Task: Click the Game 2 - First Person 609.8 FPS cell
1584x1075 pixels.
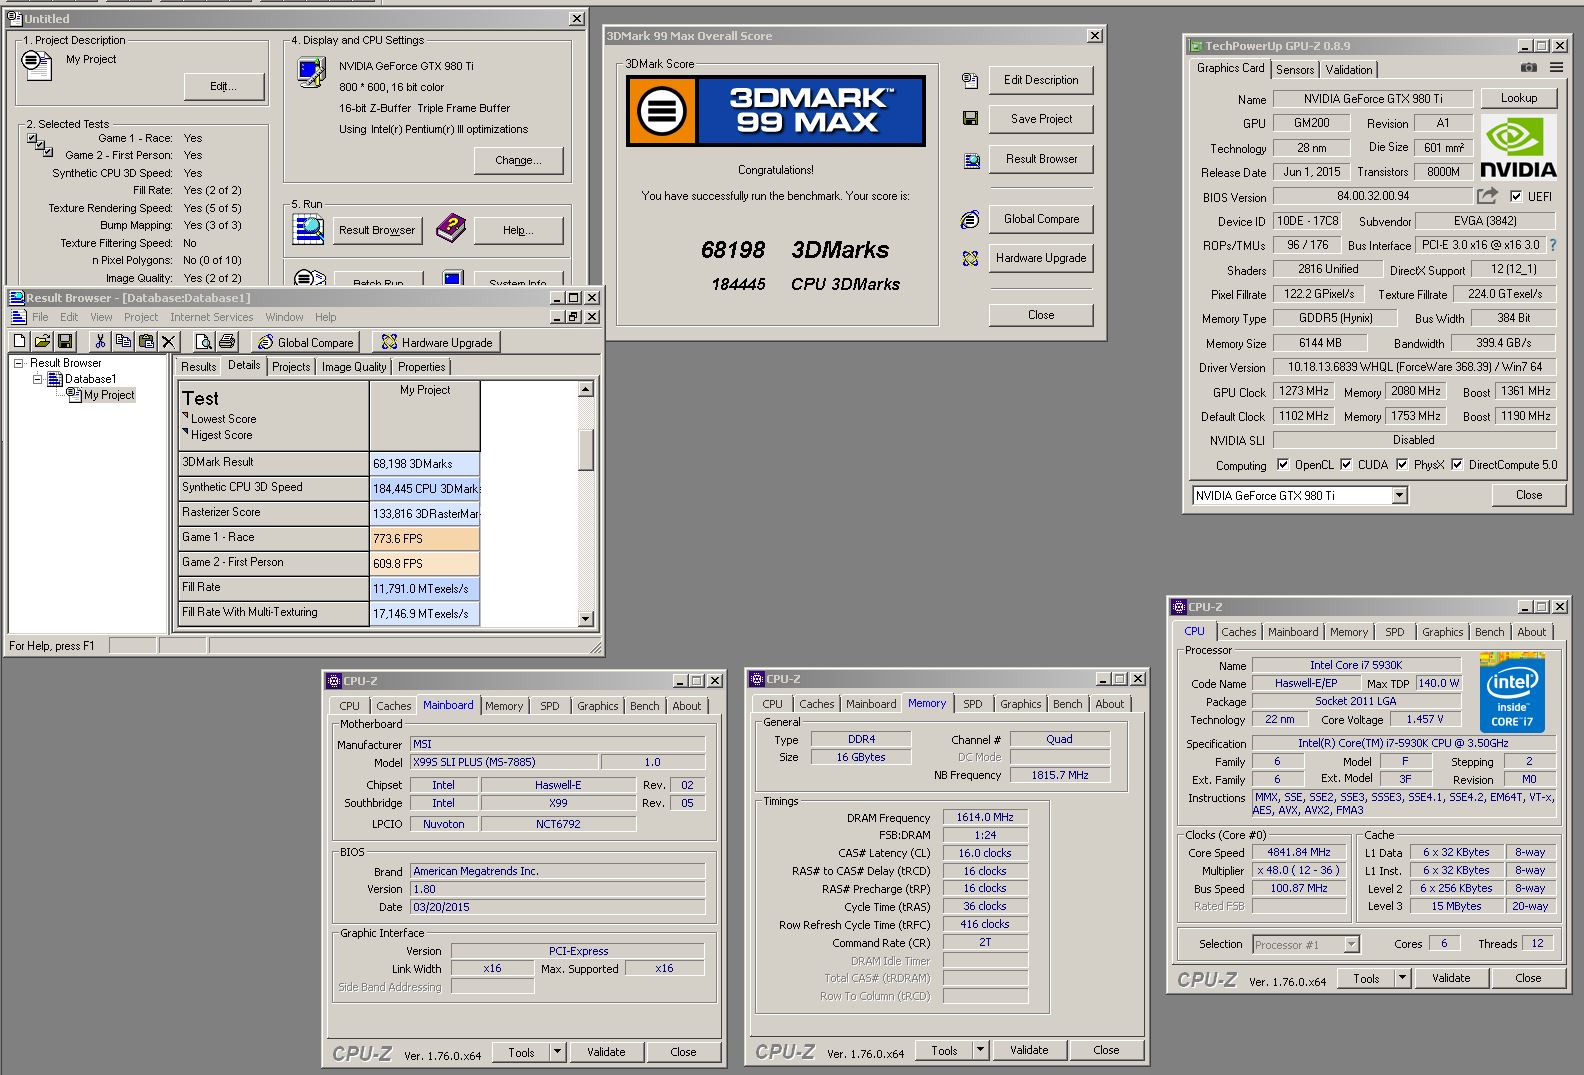Action: click(424, 563)
